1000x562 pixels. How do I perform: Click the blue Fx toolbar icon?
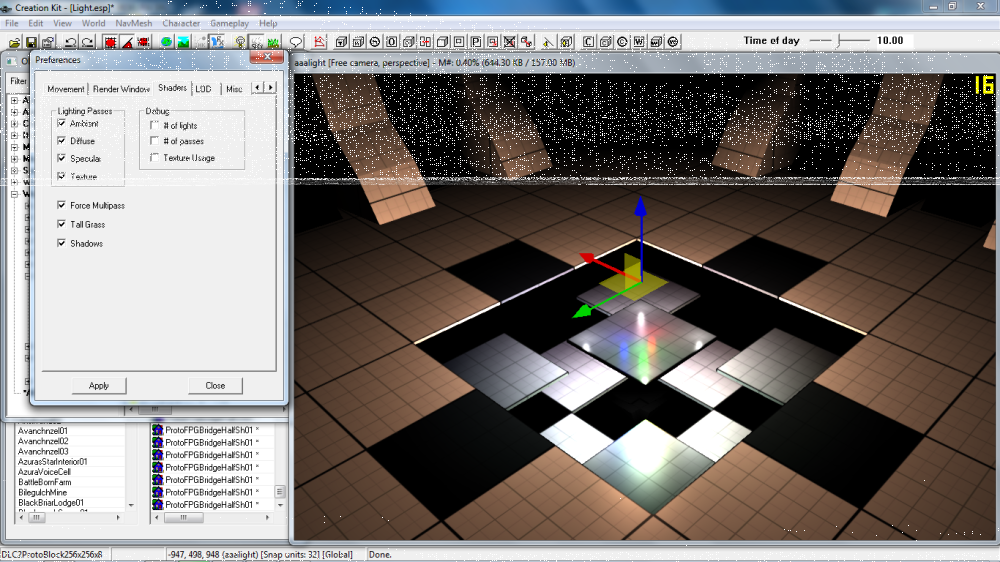pos(217,42)
